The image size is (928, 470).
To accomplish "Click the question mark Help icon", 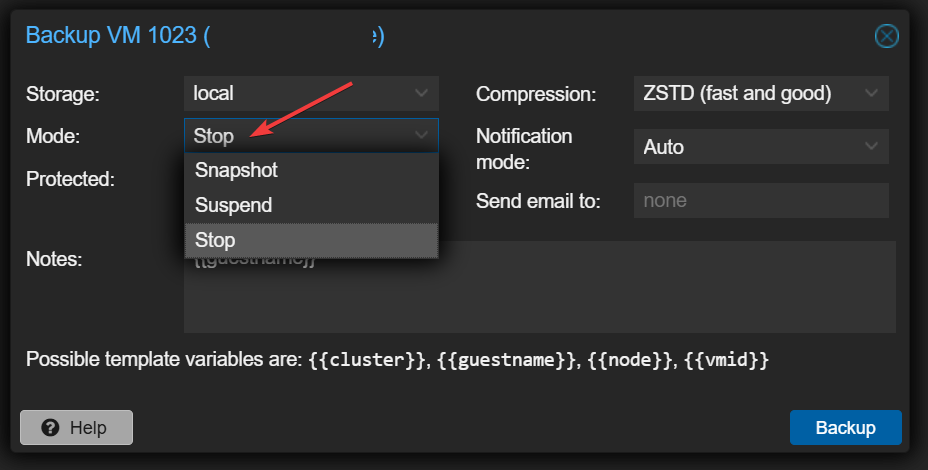I will tap(50, 428).
